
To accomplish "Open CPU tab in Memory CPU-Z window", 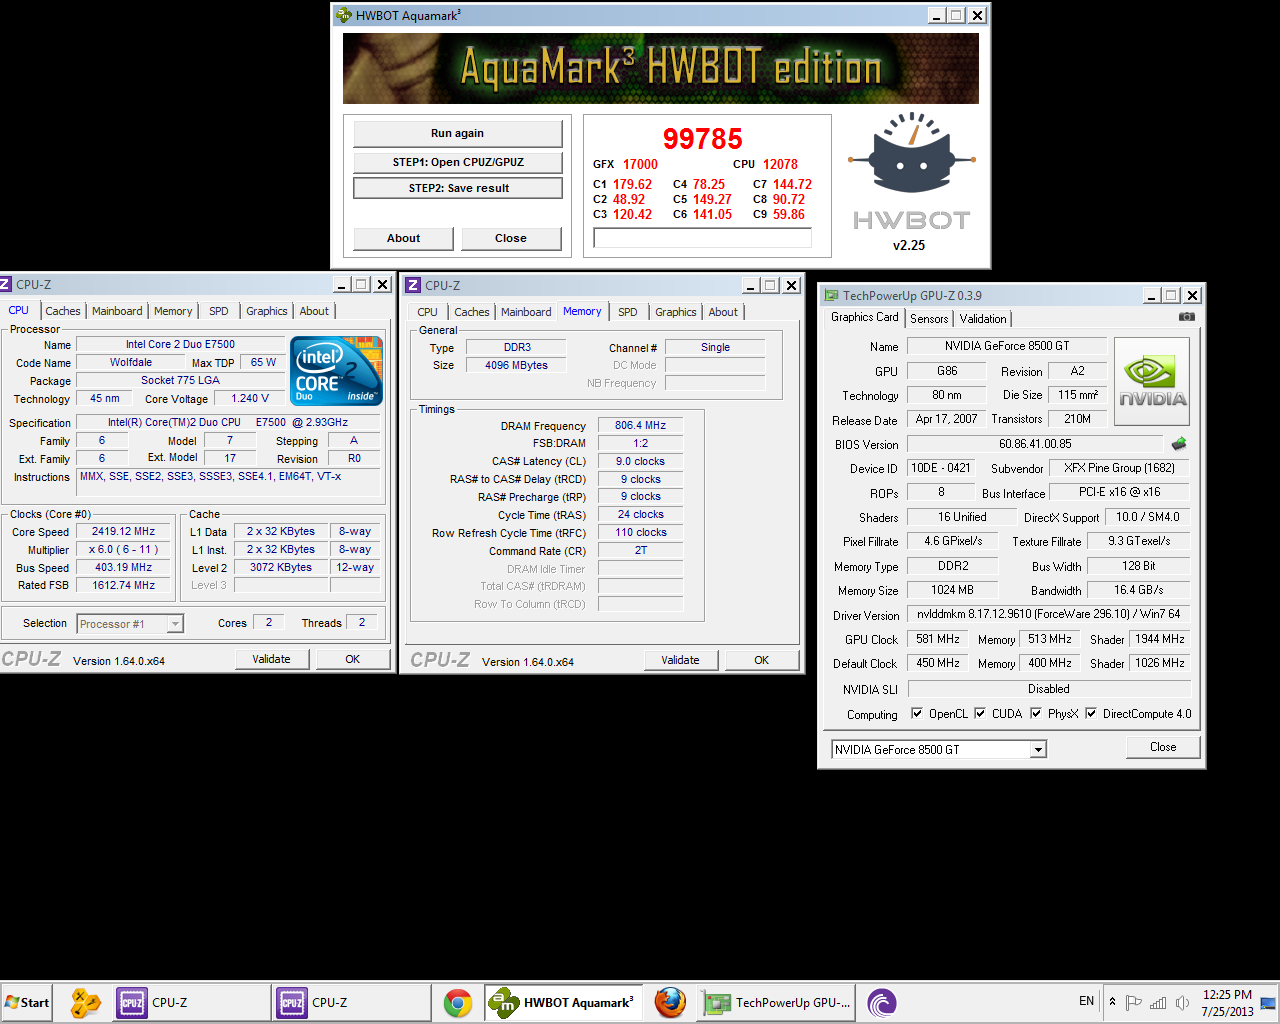I will tap(428, 312).
